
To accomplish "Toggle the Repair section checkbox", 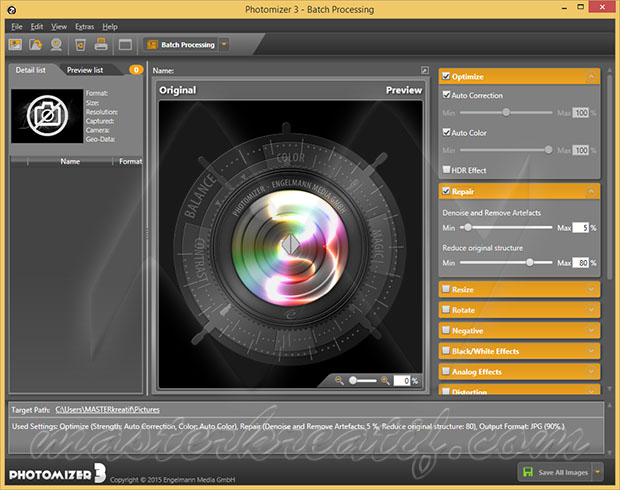I will pyautogui.click(x=446, y=191).
